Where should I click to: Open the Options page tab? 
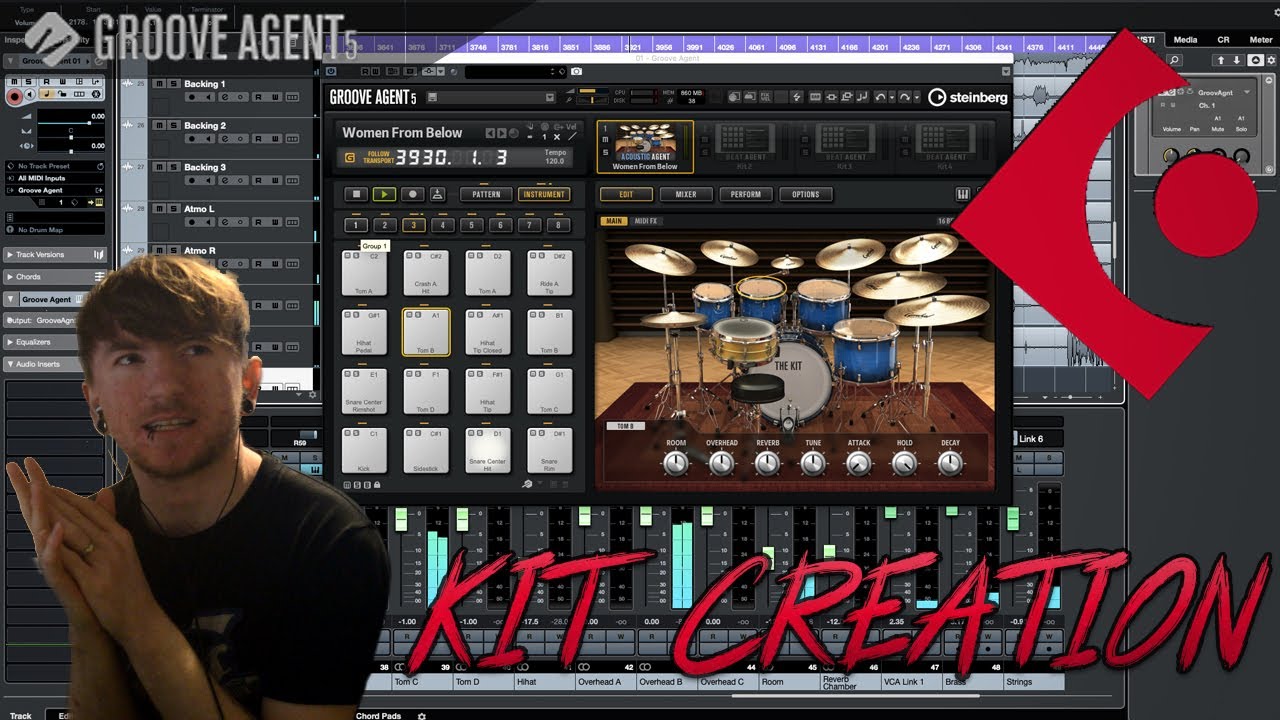[x=805, y=194]
